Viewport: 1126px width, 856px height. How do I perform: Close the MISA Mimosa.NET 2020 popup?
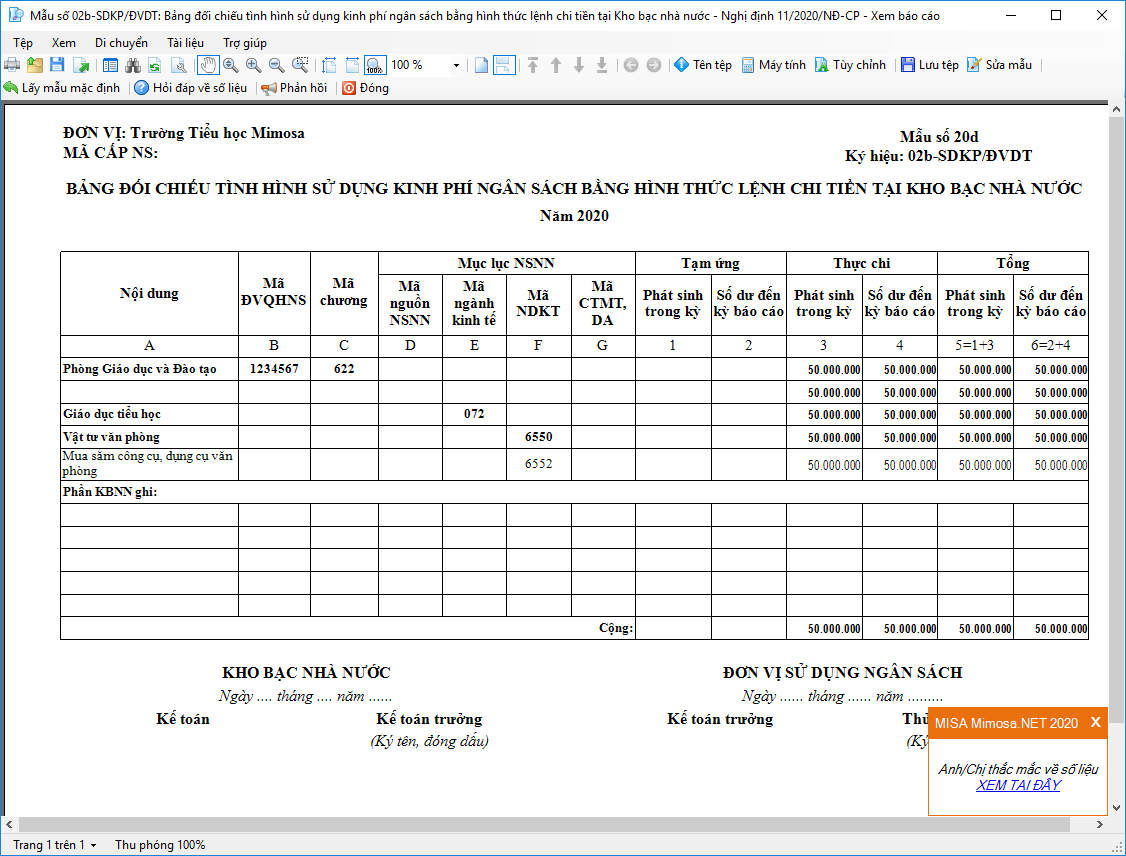coord(1095,722)
